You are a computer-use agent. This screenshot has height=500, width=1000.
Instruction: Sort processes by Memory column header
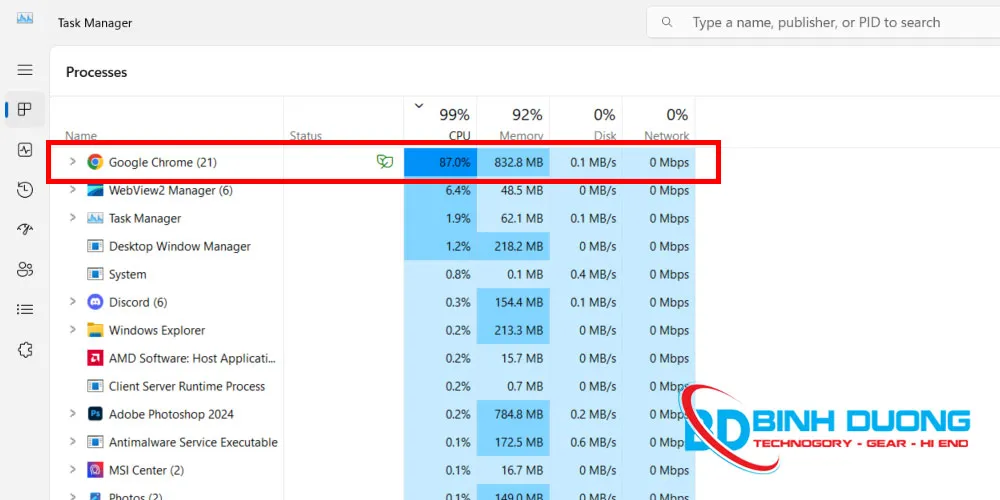pyautogui.click(x=513, y=122)
